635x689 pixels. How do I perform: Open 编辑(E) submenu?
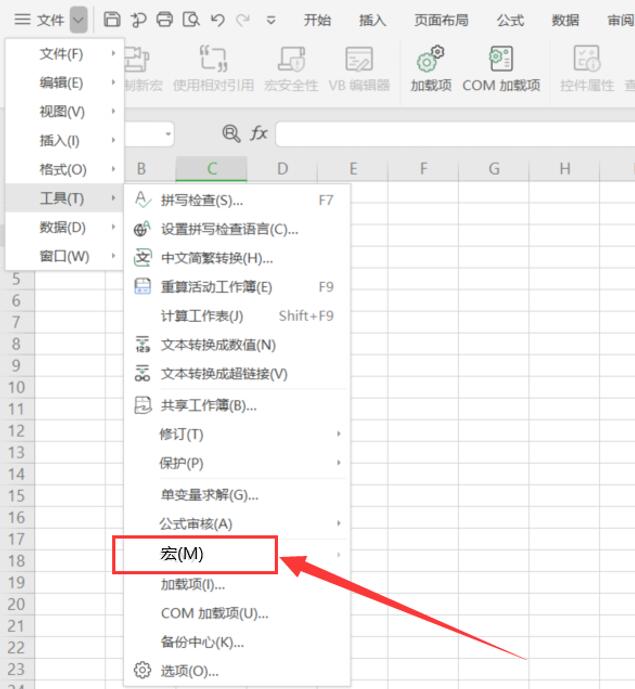[65, 83]
